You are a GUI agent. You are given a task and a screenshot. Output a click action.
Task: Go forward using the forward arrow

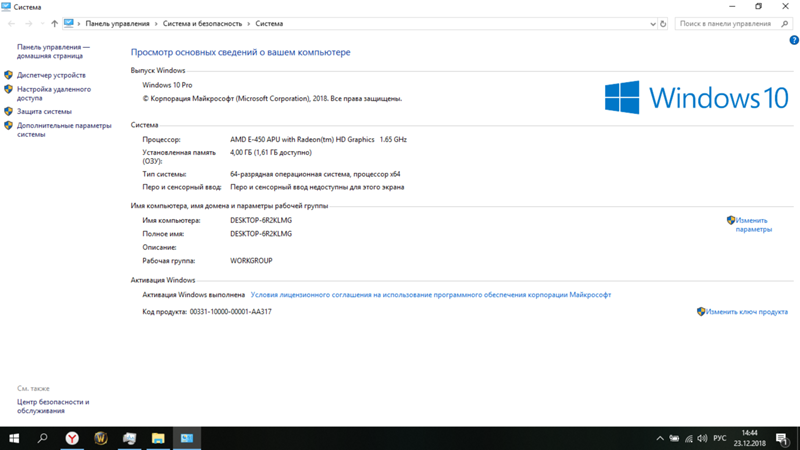[29, 23]
